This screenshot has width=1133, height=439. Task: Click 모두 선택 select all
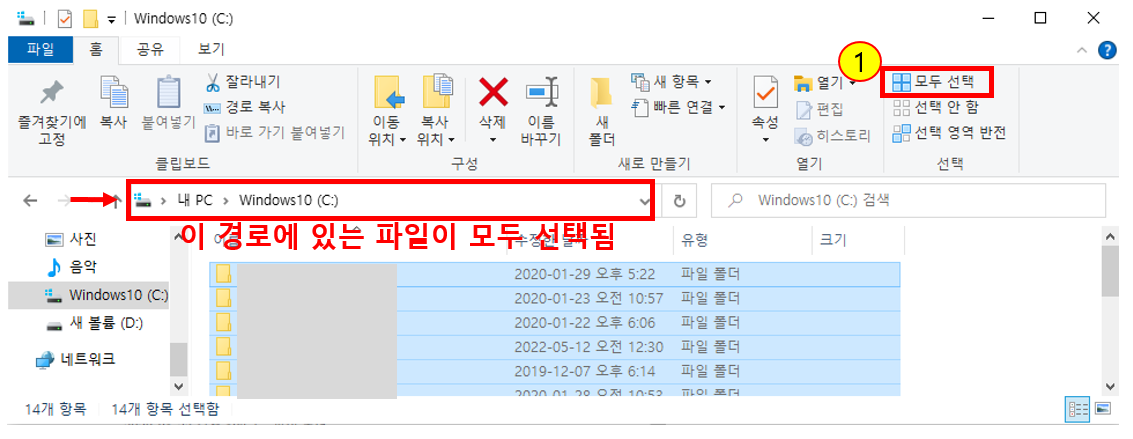[x=933, y=82]
